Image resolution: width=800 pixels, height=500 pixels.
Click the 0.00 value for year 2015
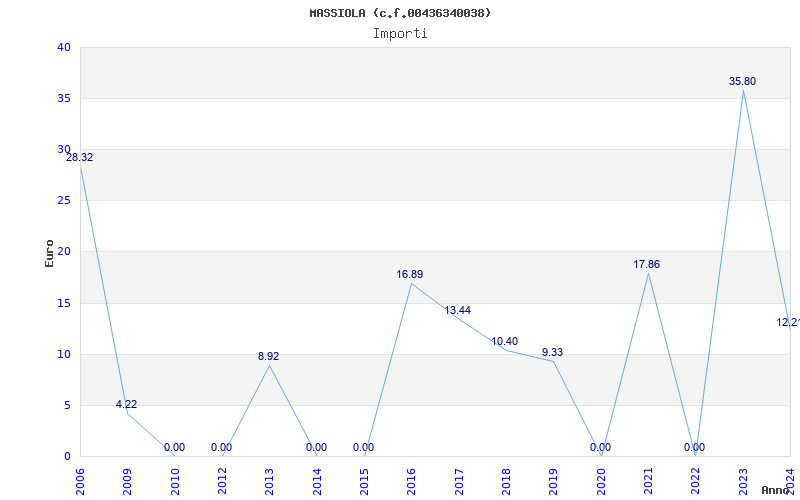363,447
